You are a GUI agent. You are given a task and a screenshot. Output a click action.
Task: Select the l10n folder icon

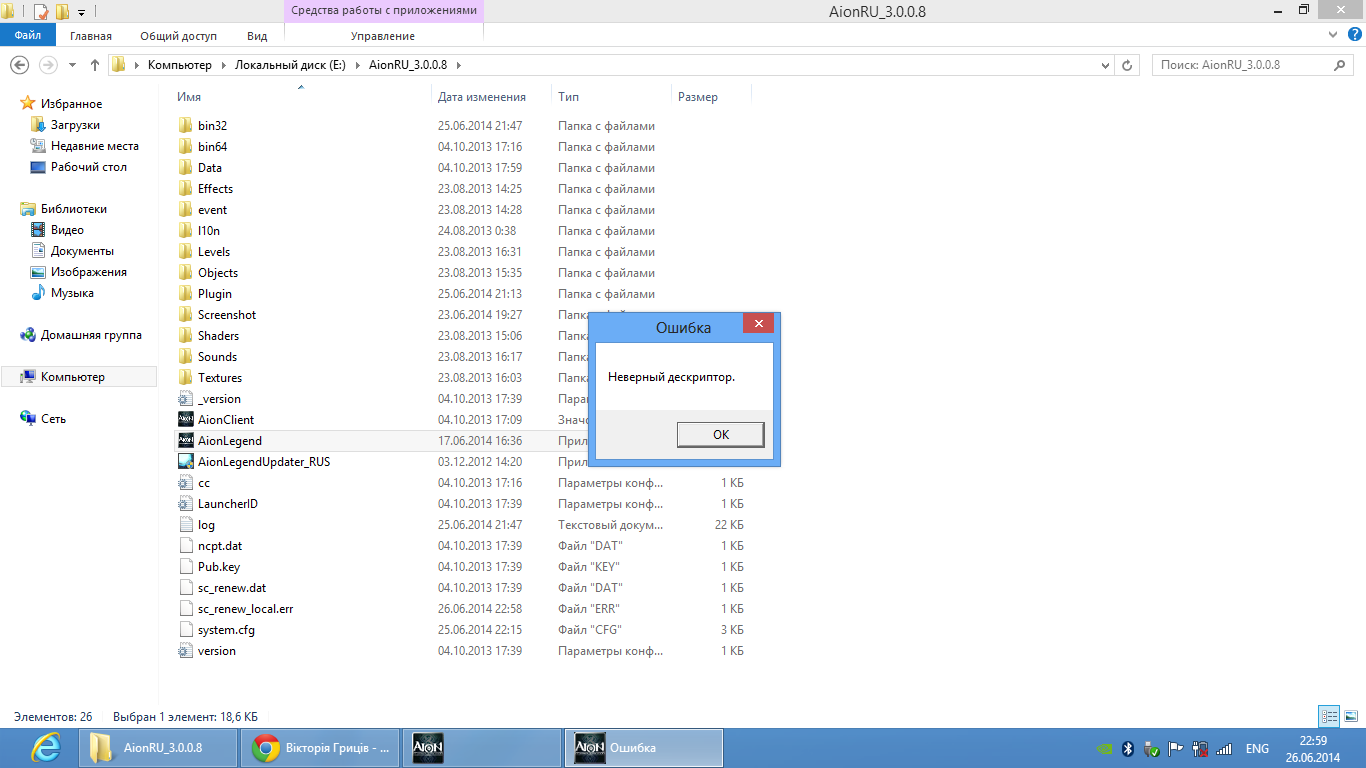click(185, 231)
